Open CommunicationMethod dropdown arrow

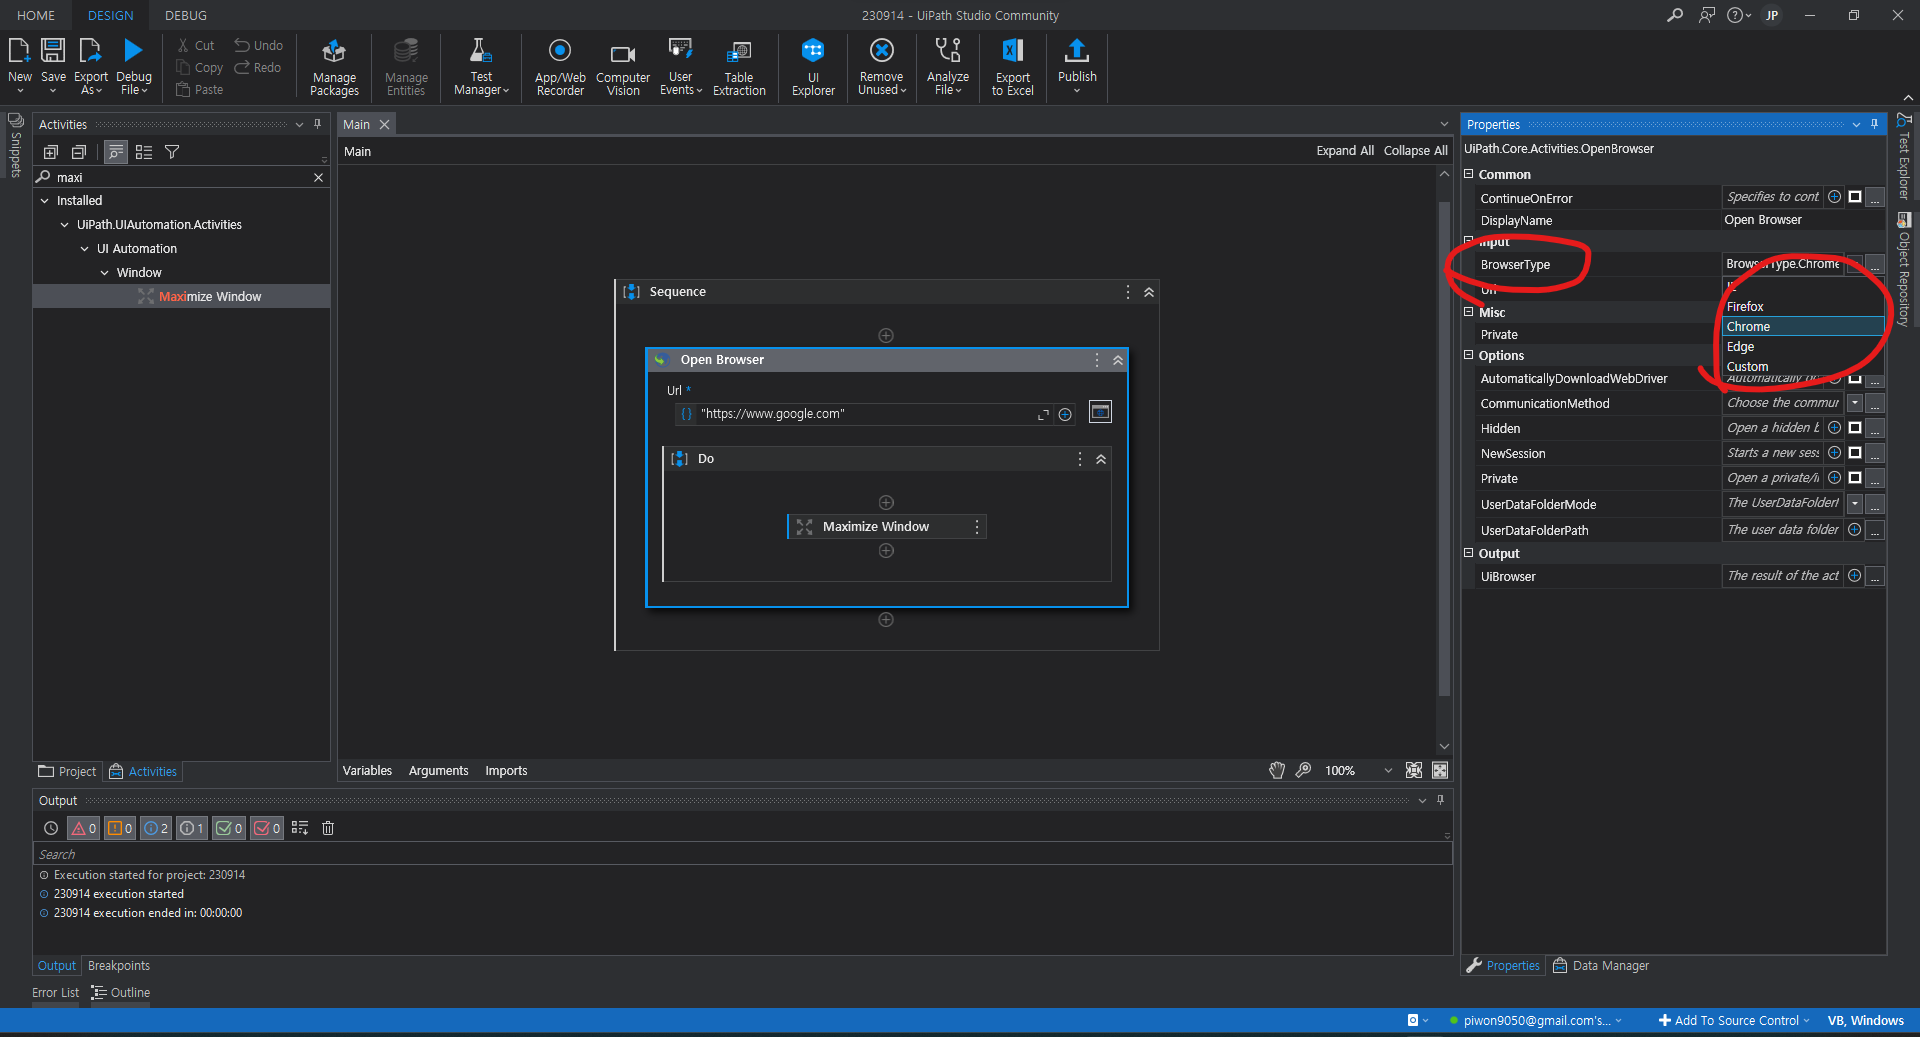pyautogui.click(x=1855, y=403)
